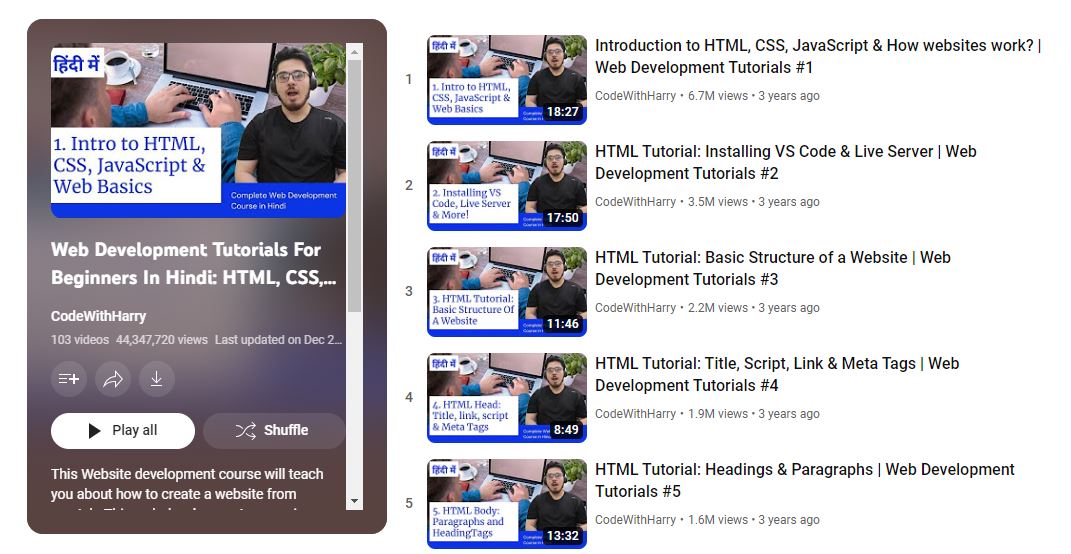
Task: Open the CodeWithHarry channel under playlist title
Action: point(98,316)
